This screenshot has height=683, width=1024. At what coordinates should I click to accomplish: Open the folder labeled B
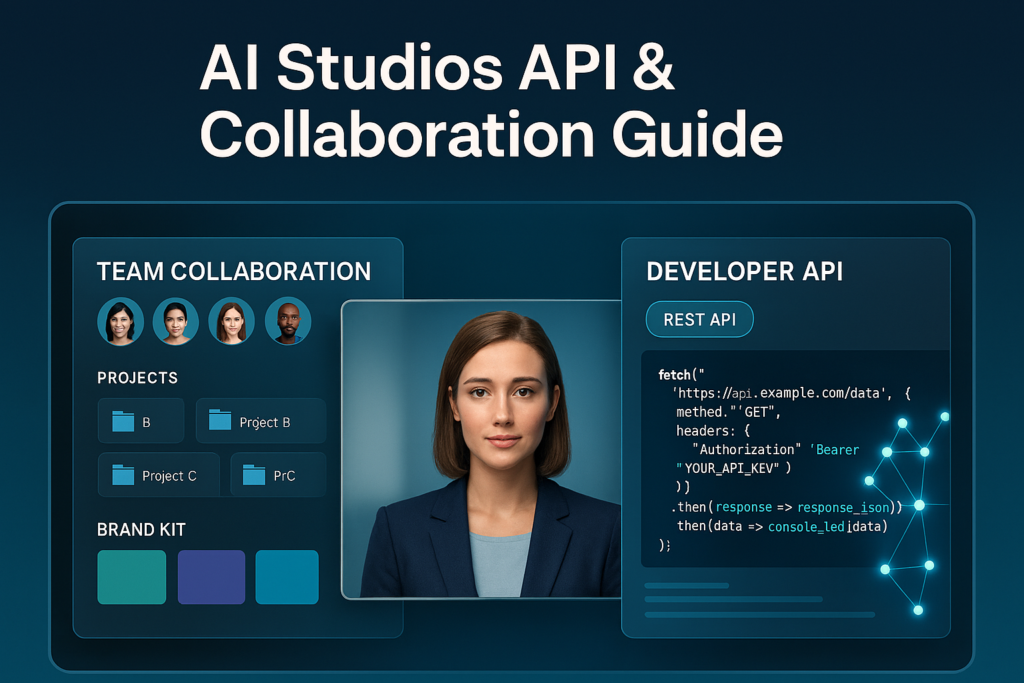[x=140, y=421]
